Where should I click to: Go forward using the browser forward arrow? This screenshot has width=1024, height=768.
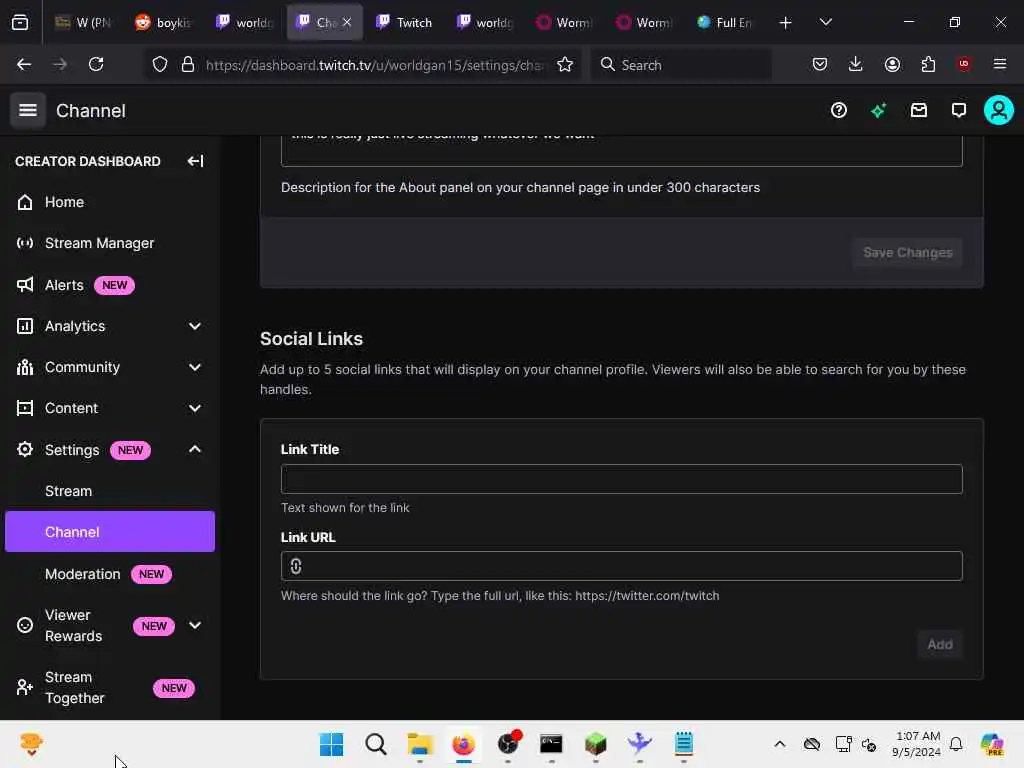[x=60, y=64]
